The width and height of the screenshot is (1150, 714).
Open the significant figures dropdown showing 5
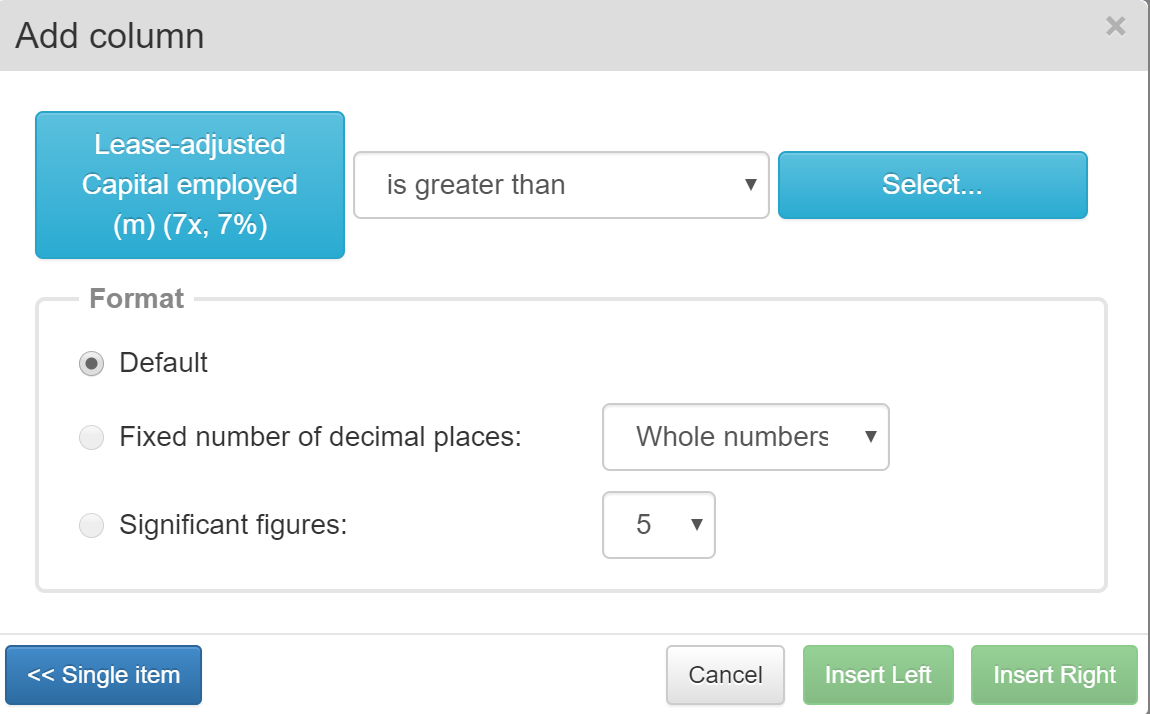tap(659, 525)
